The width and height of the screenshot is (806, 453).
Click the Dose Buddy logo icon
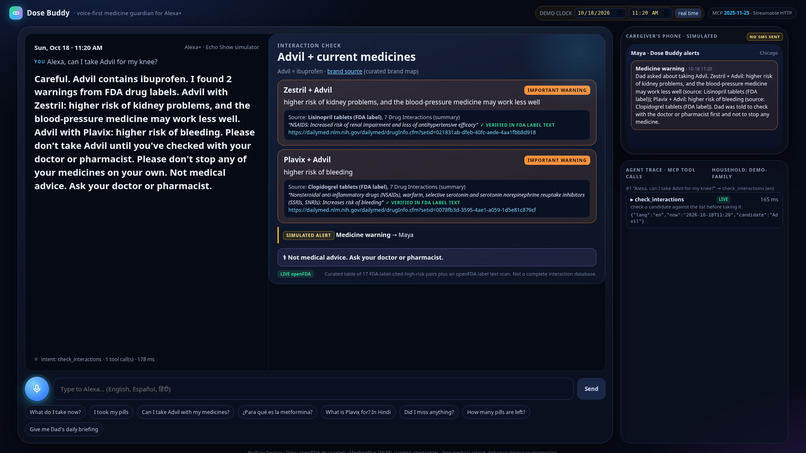pos(15,13)
